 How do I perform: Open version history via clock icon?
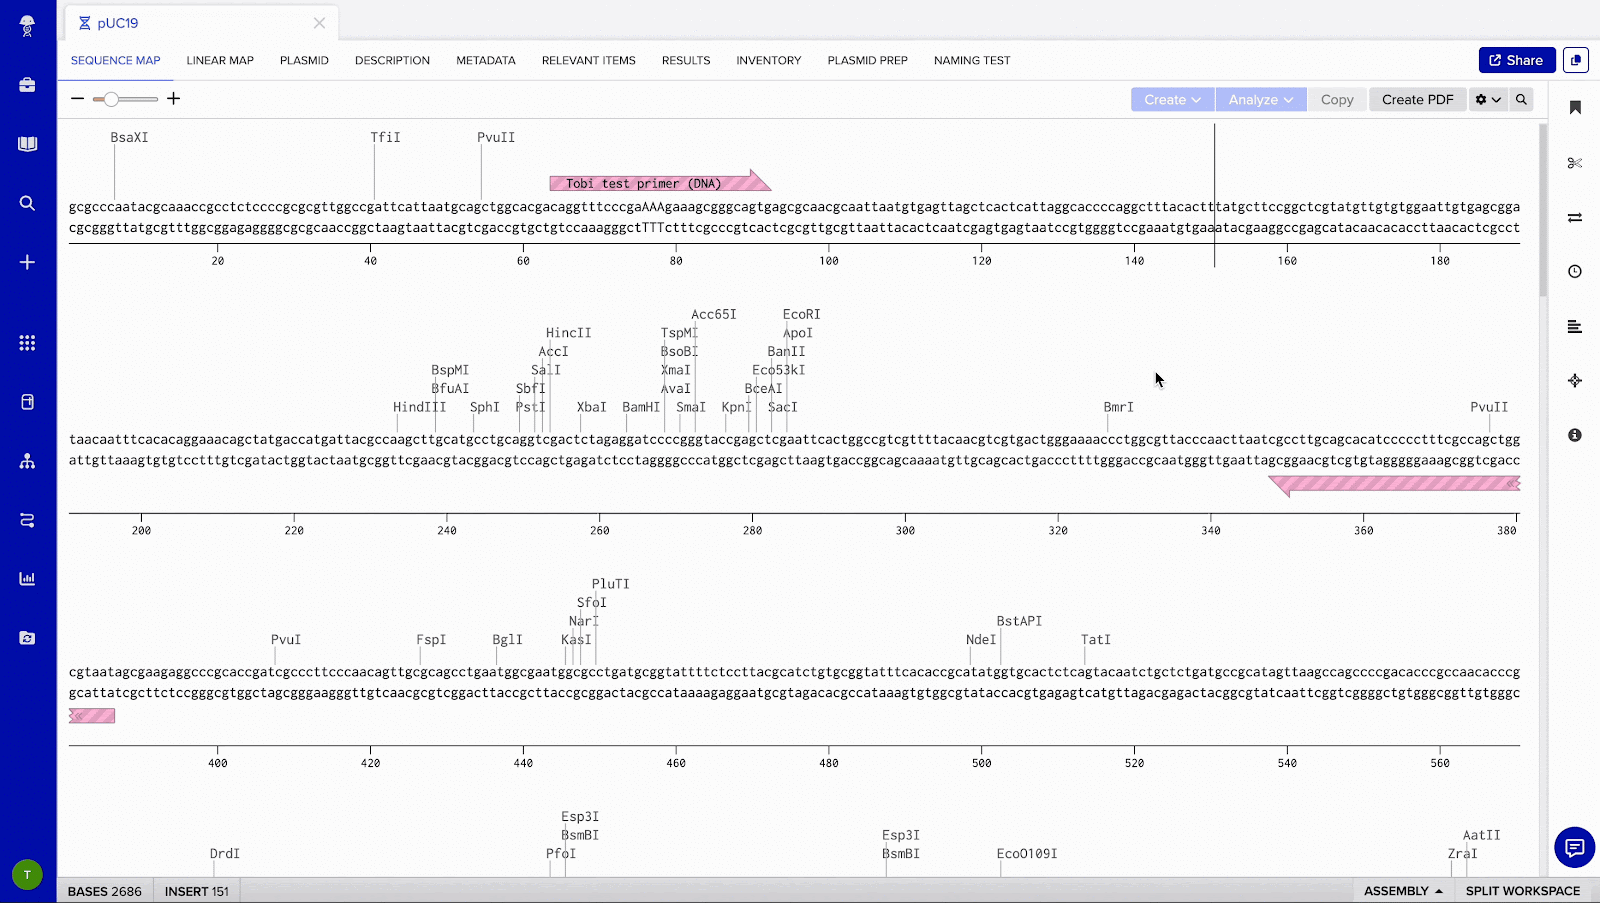coord(1574,271)
